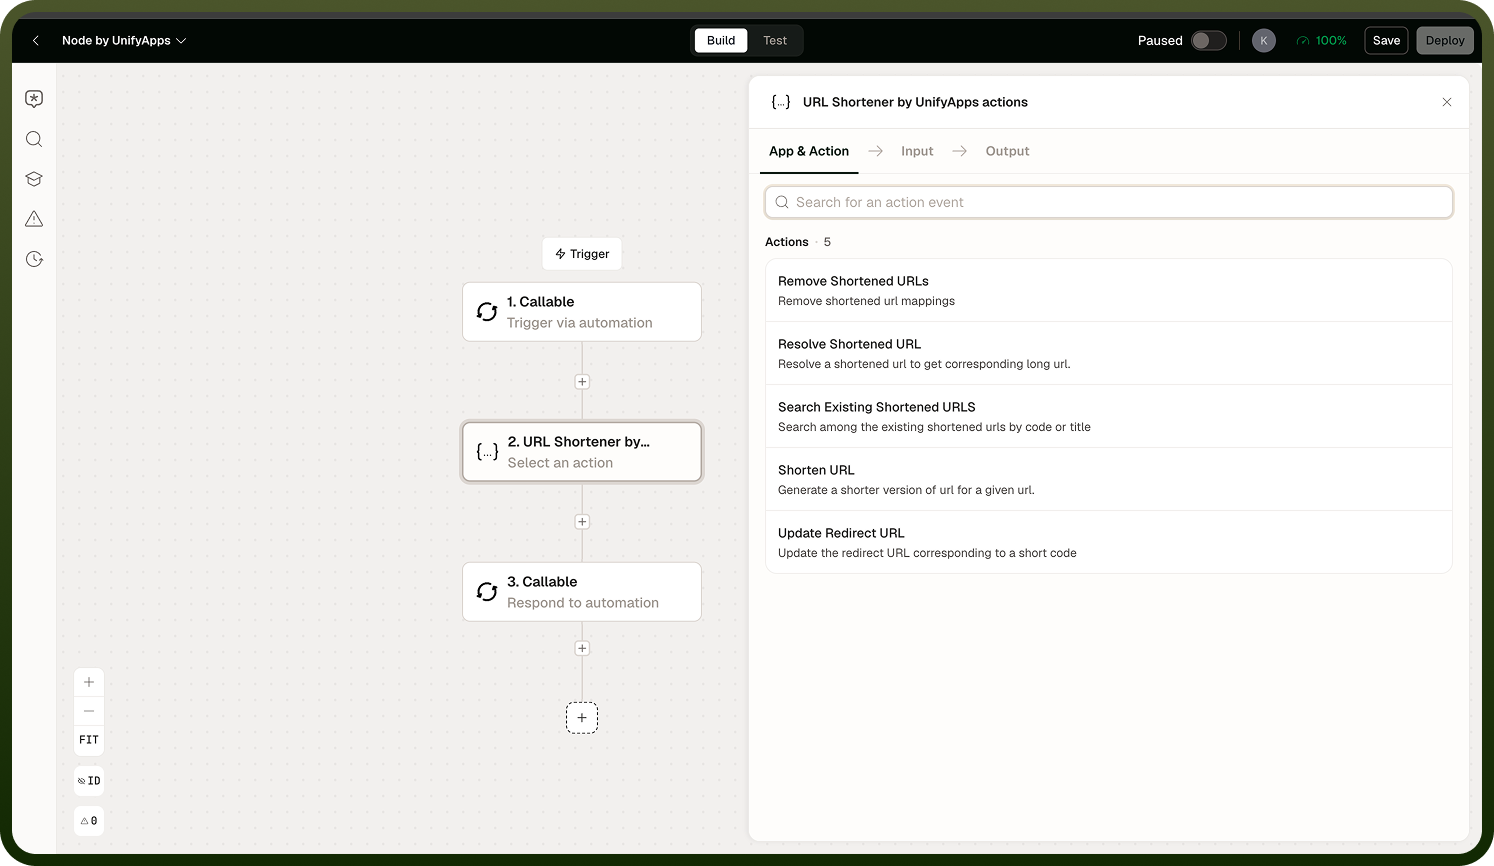Viewport: 1494px width, 866px height.
Task: Open the version history clock icon
Action: pos(34,259)
